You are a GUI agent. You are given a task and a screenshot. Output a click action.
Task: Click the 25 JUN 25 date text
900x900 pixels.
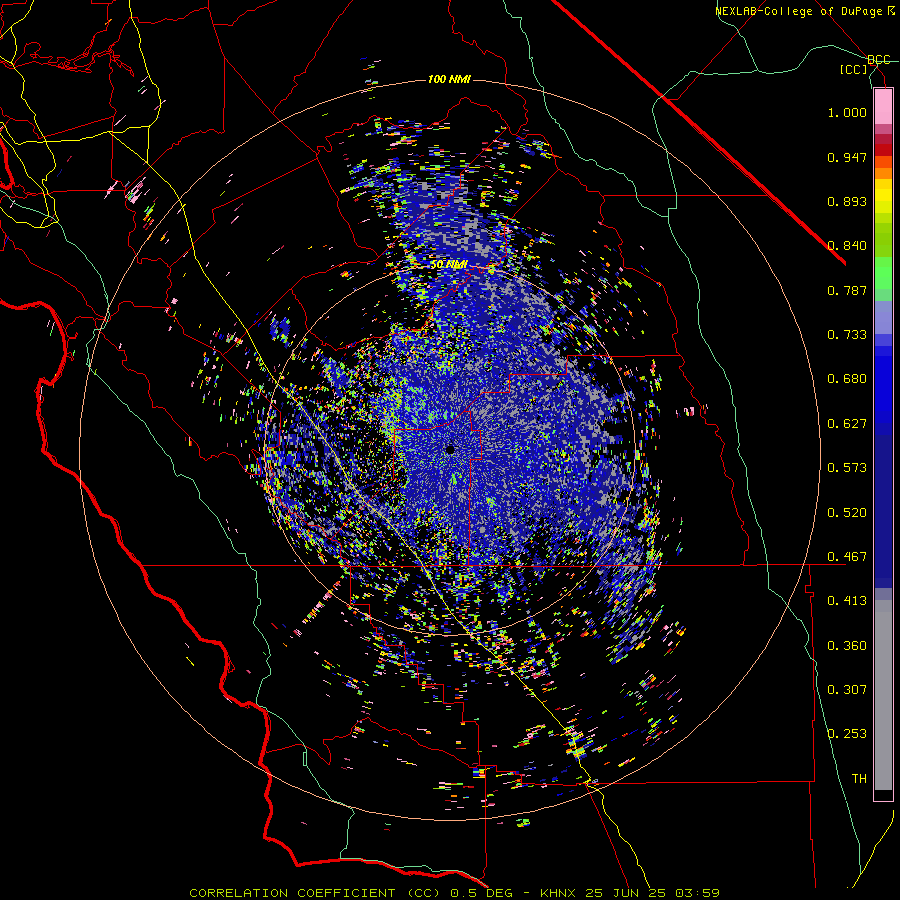tap(626, 893)
